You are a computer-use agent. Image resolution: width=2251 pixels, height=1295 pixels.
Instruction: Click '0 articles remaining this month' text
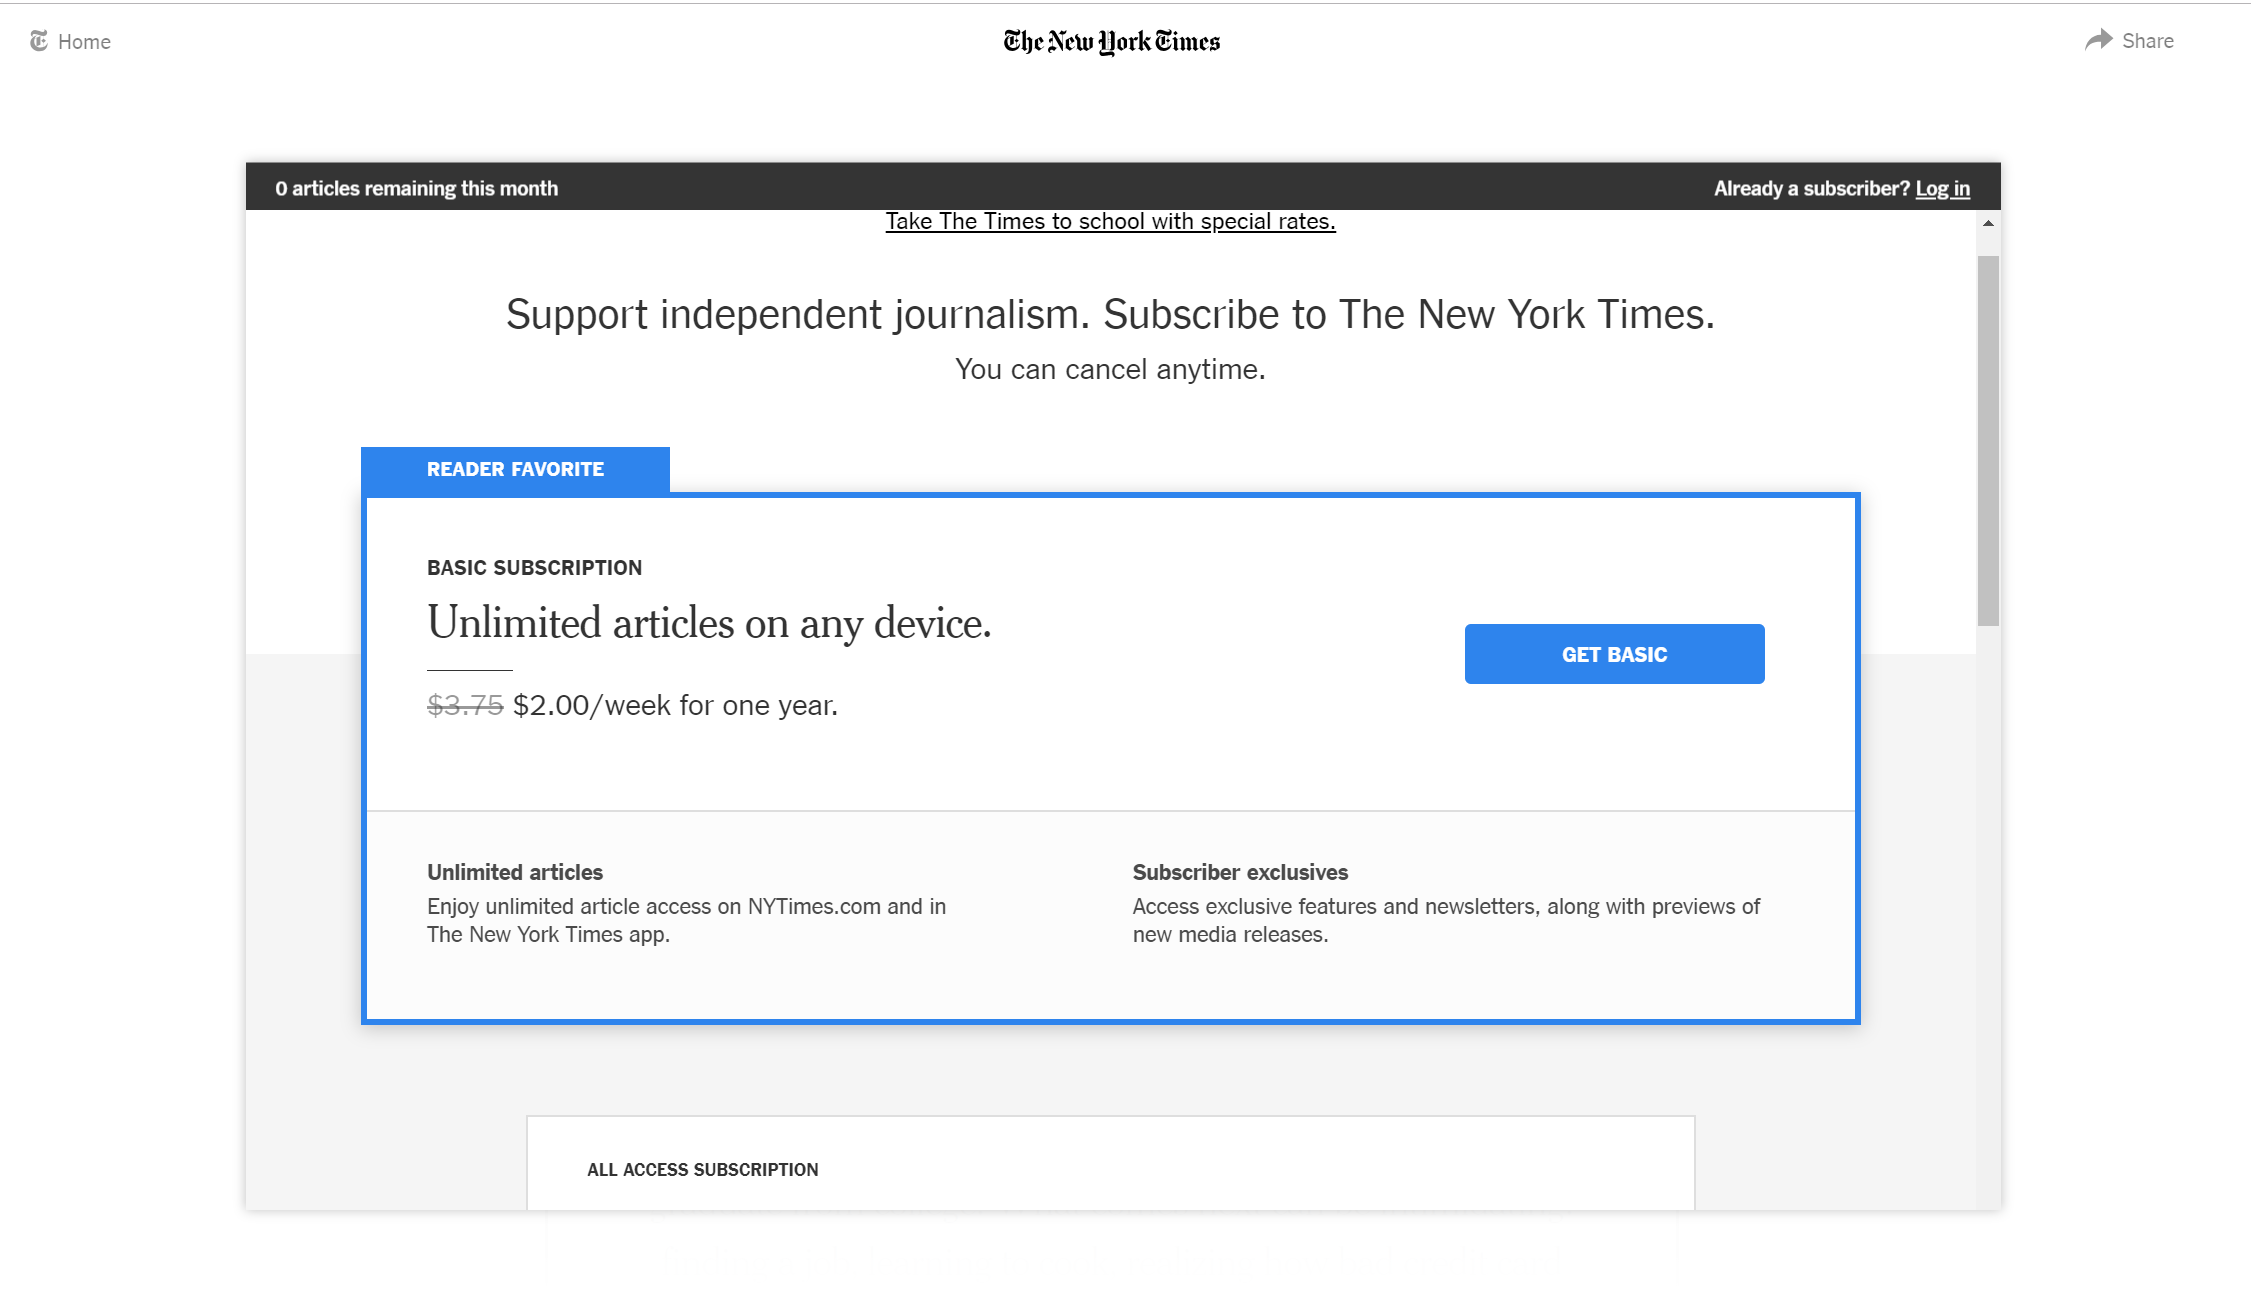tap(416, 188)
